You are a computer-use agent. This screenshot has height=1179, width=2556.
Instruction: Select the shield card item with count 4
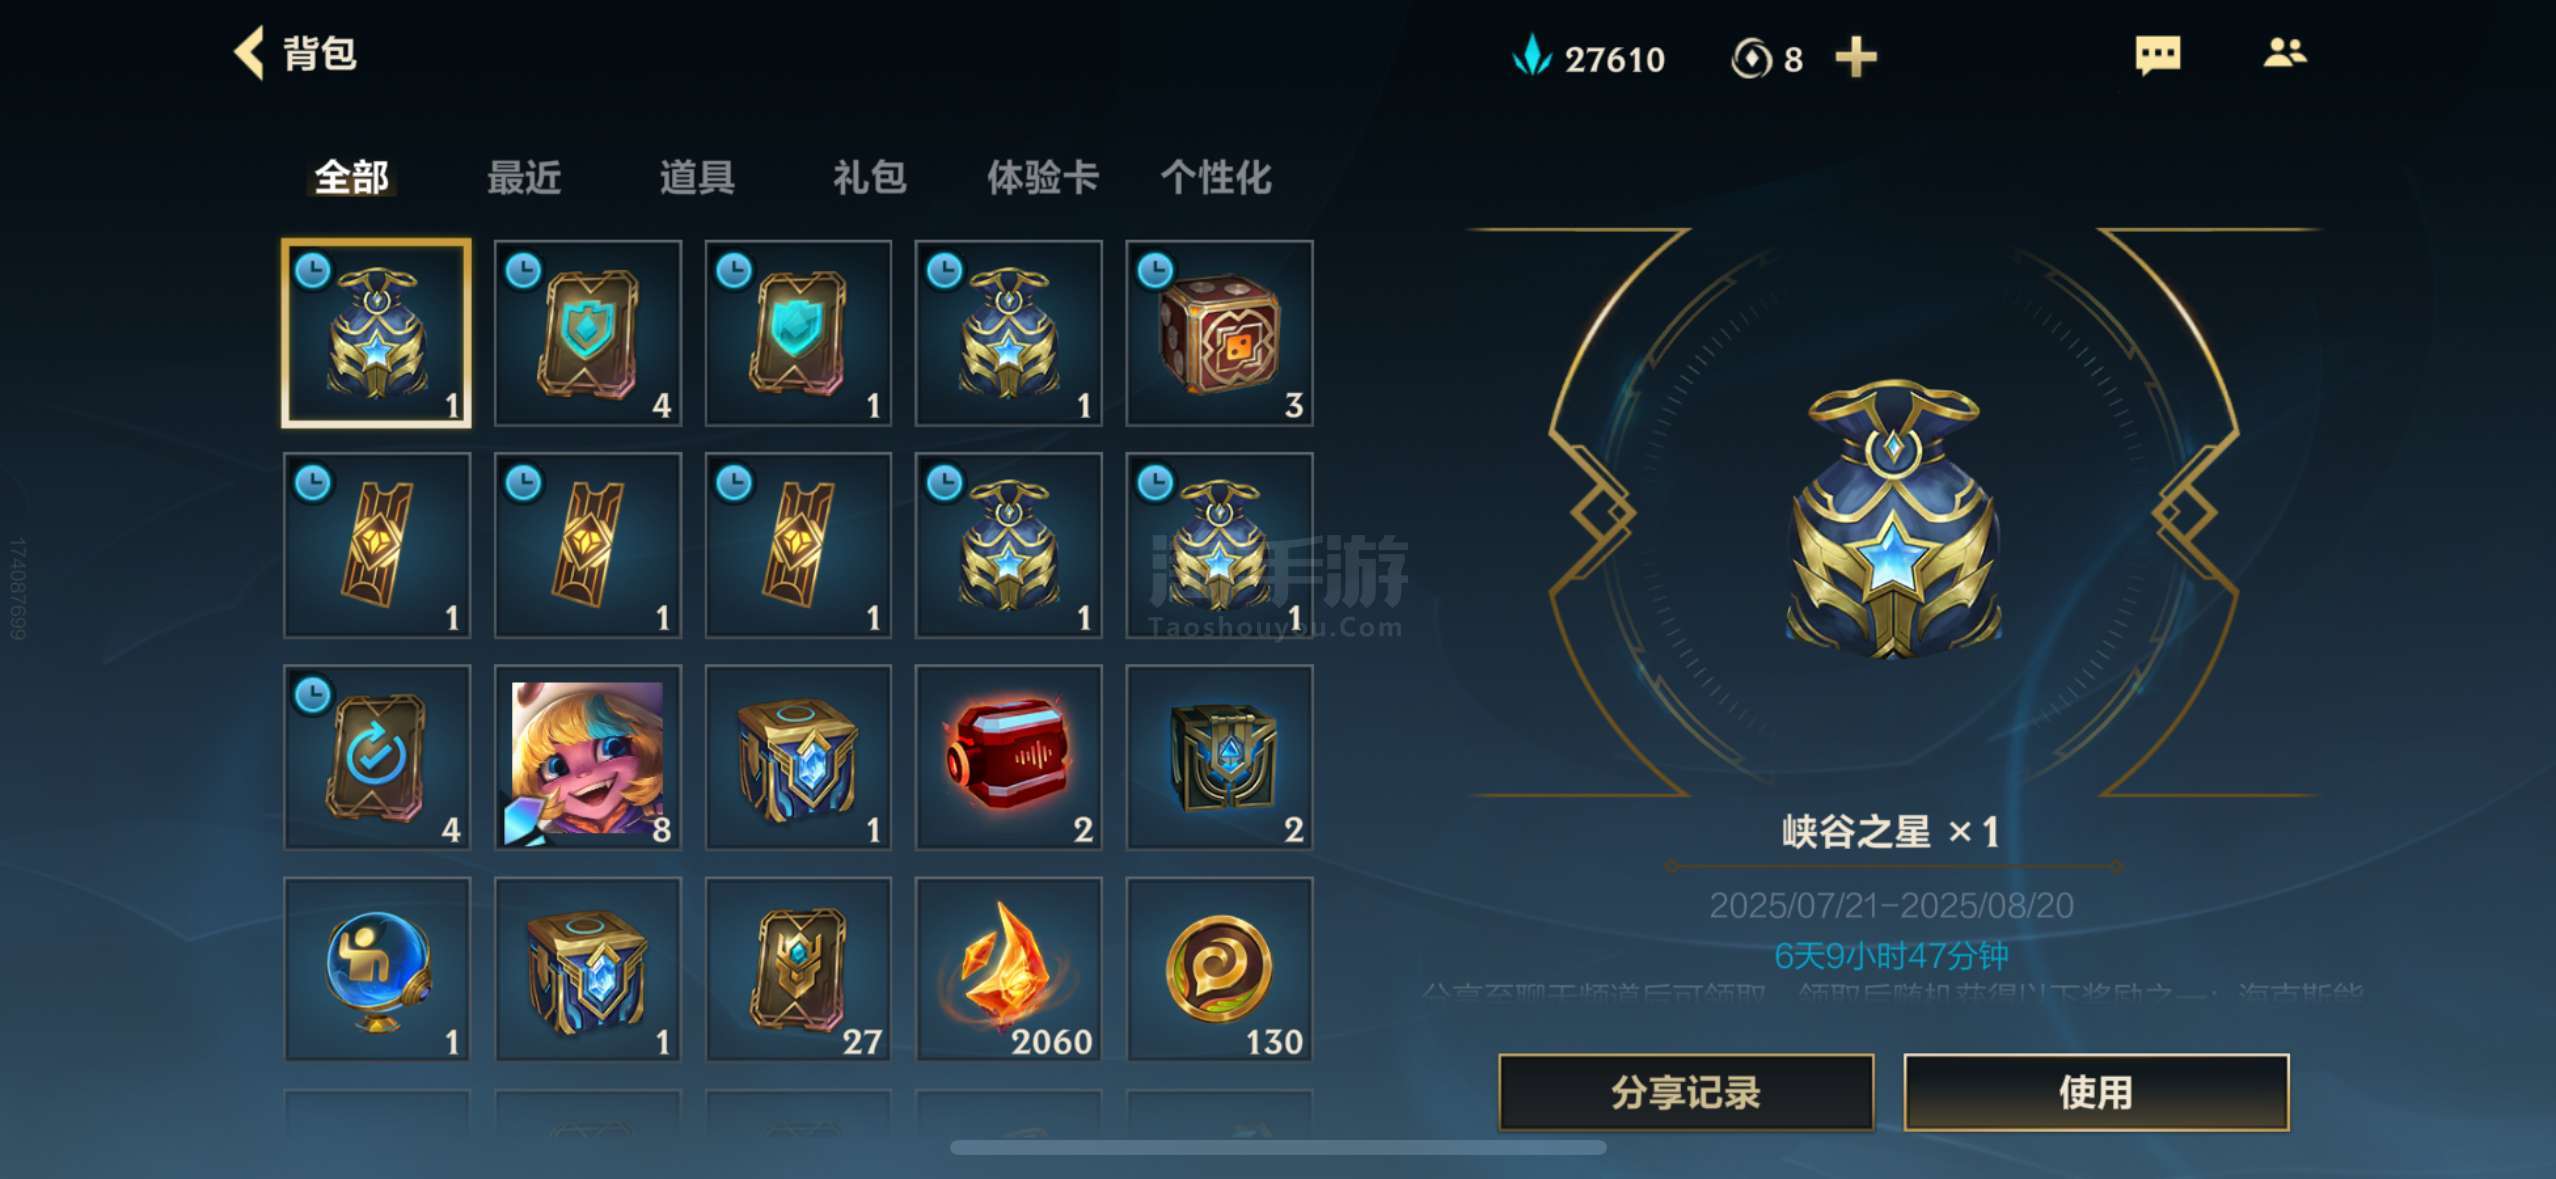click(x=588, y=333)
